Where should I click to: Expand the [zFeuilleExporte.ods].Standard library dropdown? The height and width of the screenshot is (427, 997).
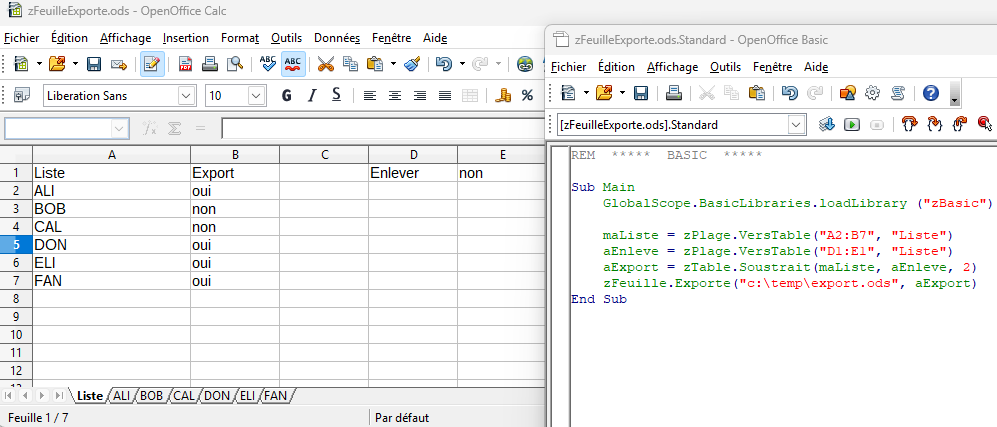(797, 125)
